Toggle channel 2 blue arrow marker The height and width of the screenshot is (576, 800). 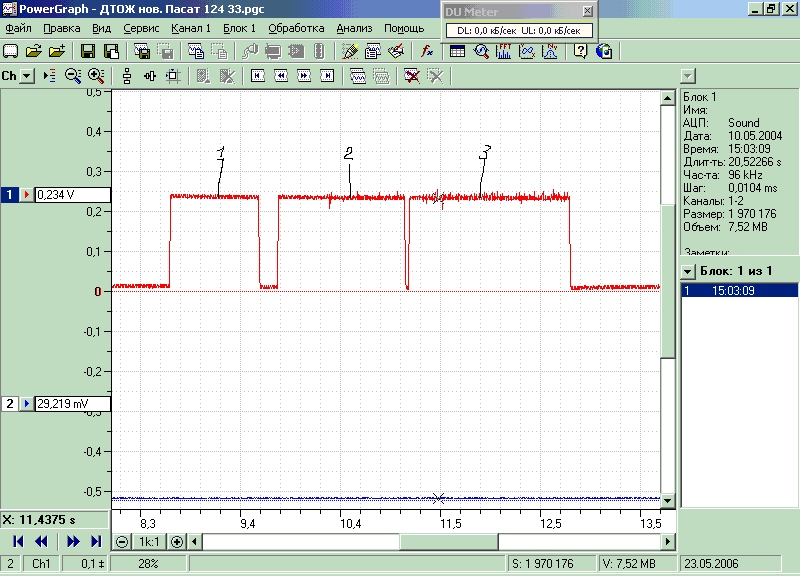[27, 404]
